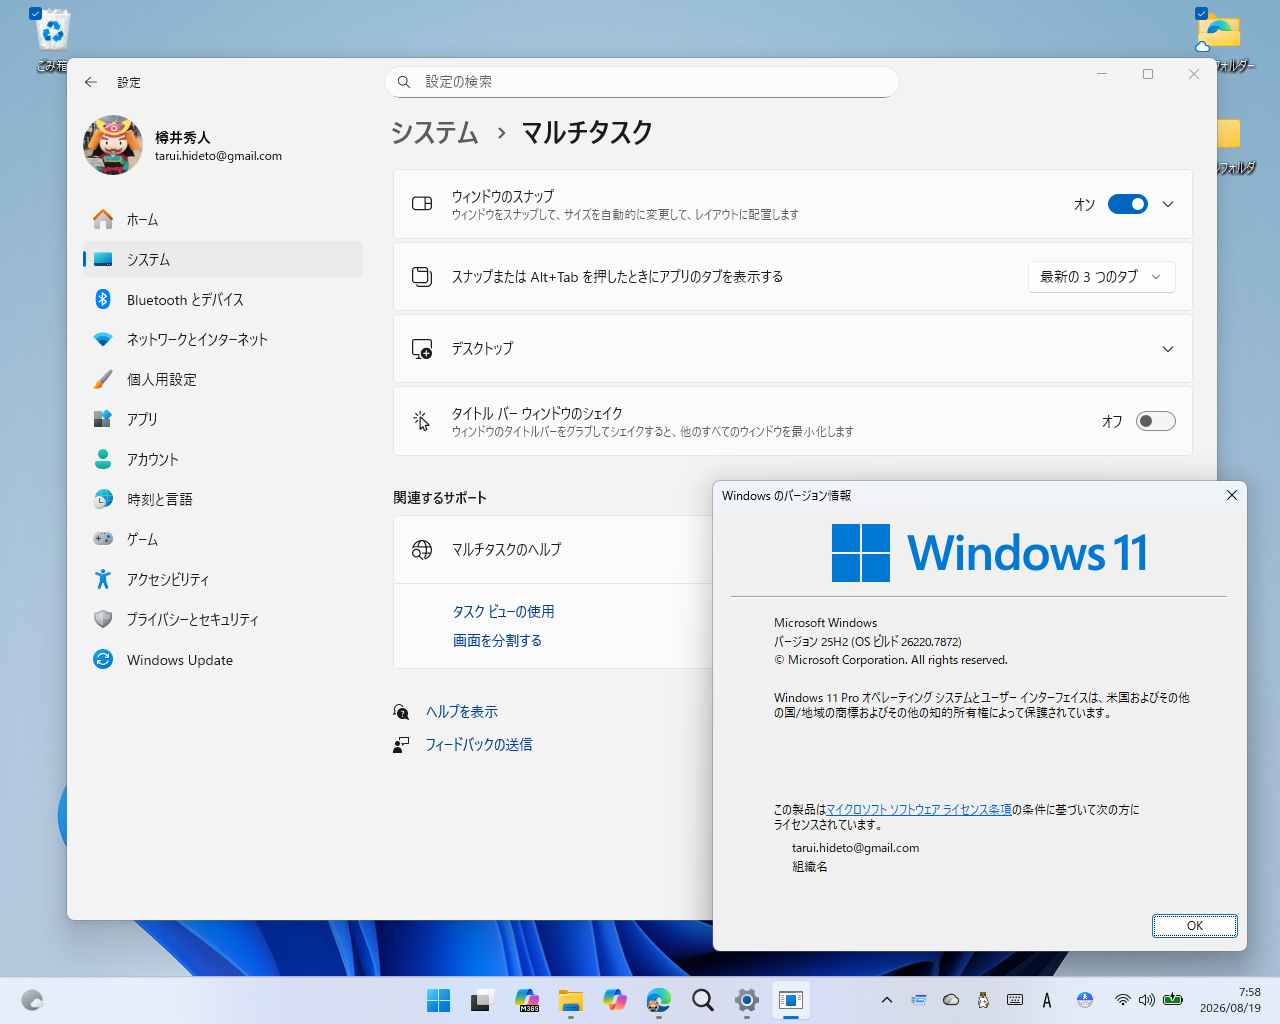Open the マルチタスクのヘルプ section header
Viewport: 1280px width, 1024px height.
coord(553,549)
